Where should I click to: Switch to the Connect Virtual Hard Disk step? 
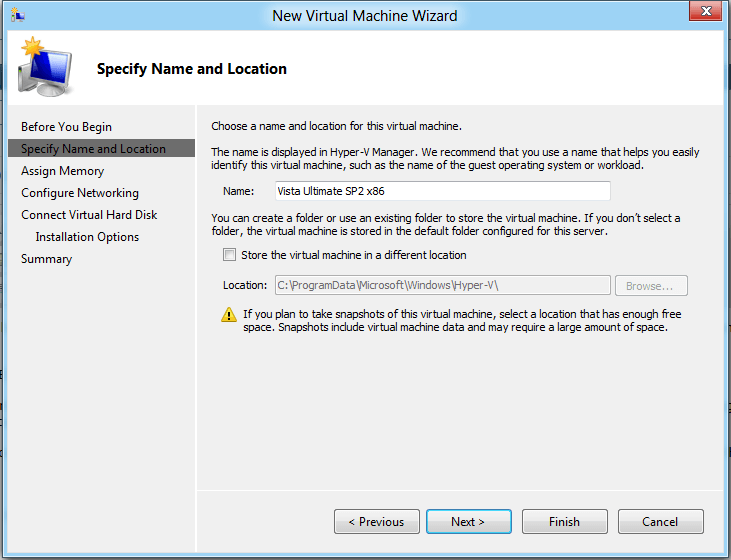click(x=89, y=215)
